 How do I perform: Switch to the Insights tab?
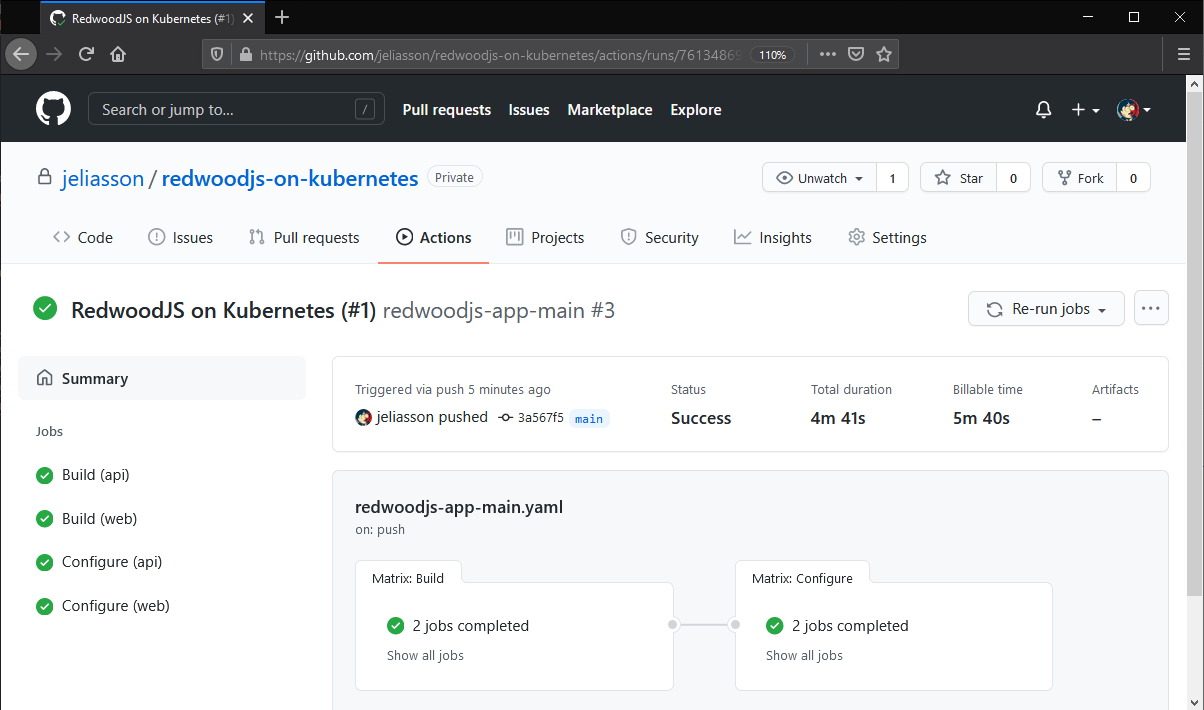[x=773, y=237]
